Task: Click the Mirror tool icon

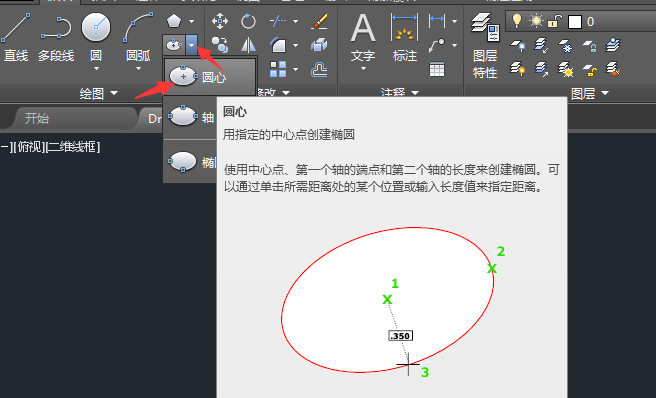Action: pyautogui.click(x=249, y=45)
